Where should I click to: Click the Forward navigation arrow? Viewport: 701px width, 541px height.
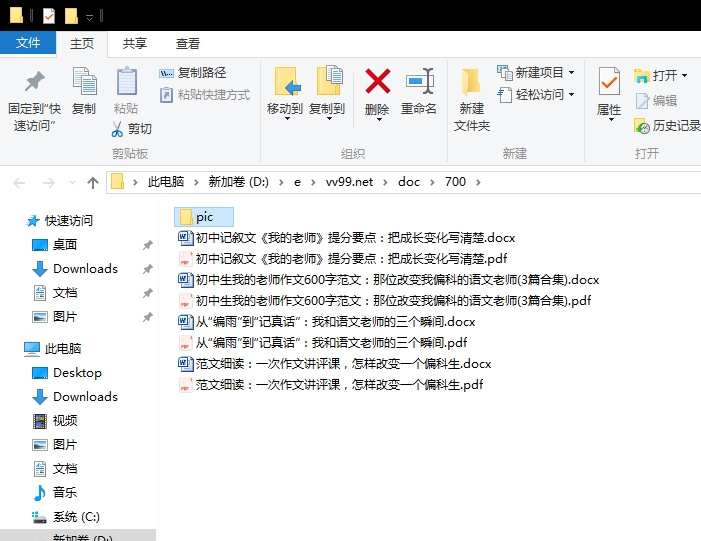(48, 182)
